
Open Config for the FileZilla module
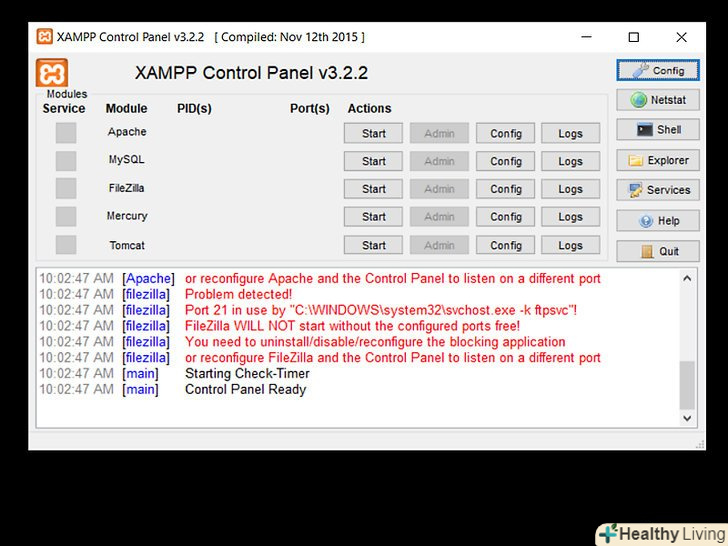click(x=506, y=189)
